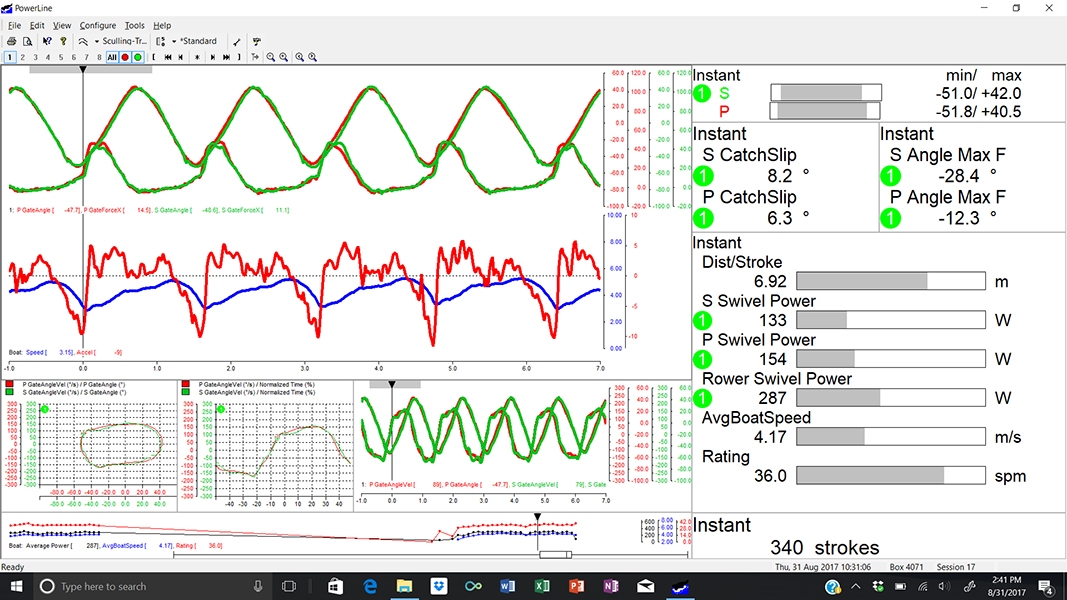Click the Rating spm bar
Image resolution: width=1067 pixels, height=600 pixels.
(891, 475)
